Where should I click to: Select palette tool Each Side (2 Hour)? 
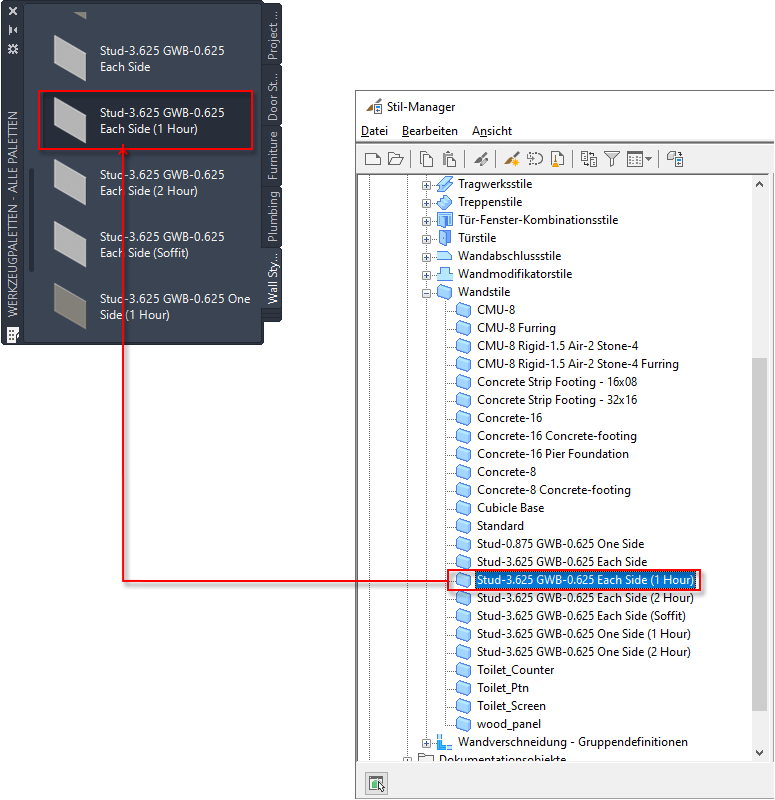click(x=144, y=183)
